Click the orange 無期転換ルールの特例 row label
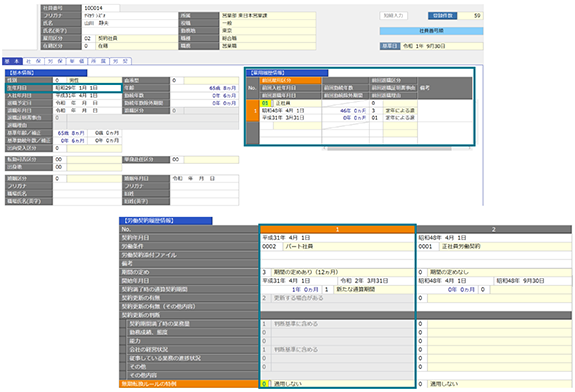Screen dimensions: 575x392 [189, 384]
